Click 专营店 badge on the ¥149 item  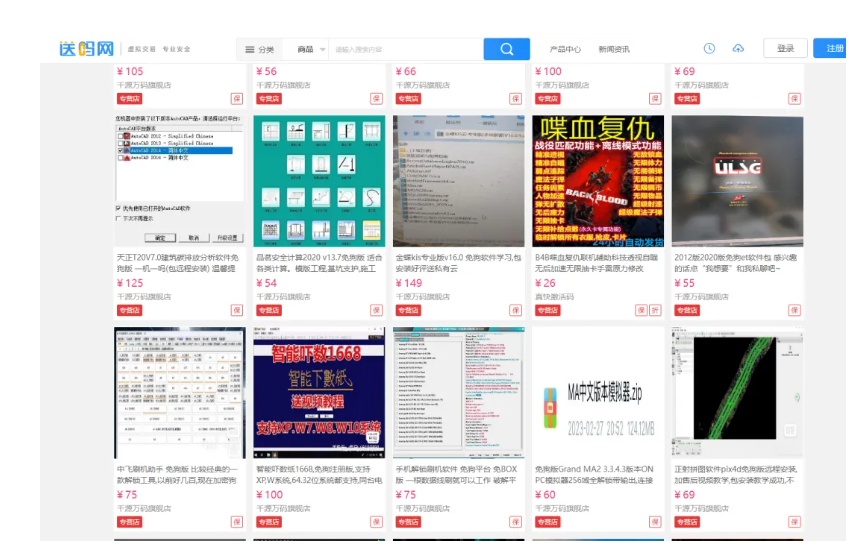coord(408,311)
